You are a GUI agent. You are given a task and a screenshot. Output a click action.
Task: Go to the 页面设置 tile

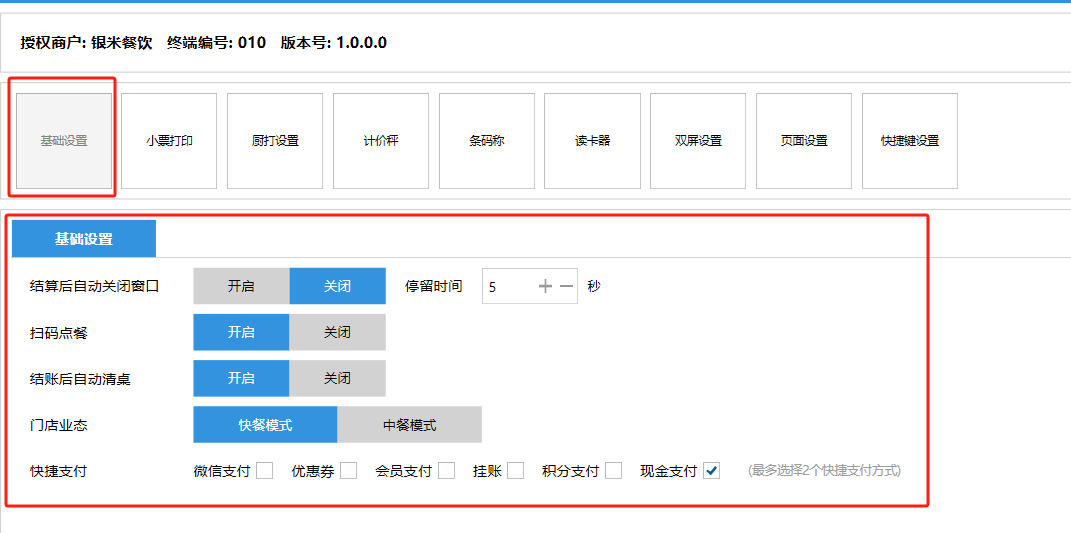coord(804,141)
